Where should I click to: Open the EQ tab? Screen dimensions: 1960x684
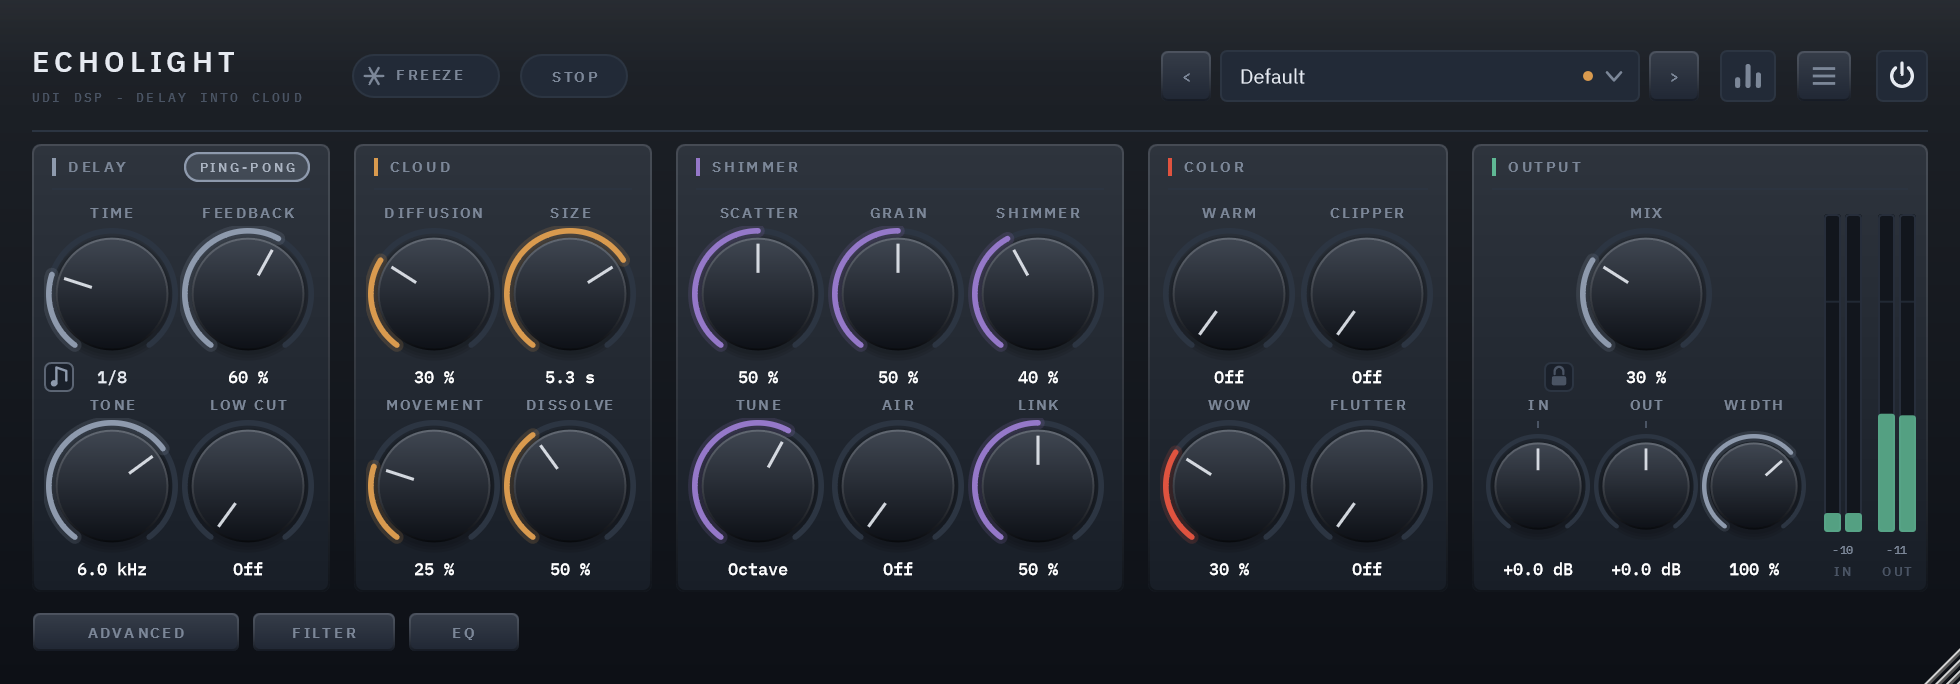pyautogui.click(x=464, y=632)
